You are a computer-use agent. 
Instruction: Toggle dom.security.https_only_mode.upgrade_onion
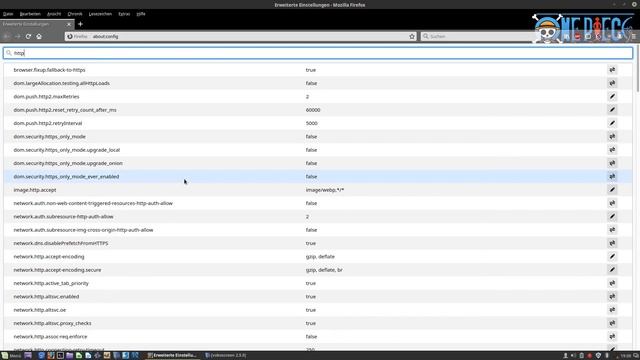coord(612,163)
